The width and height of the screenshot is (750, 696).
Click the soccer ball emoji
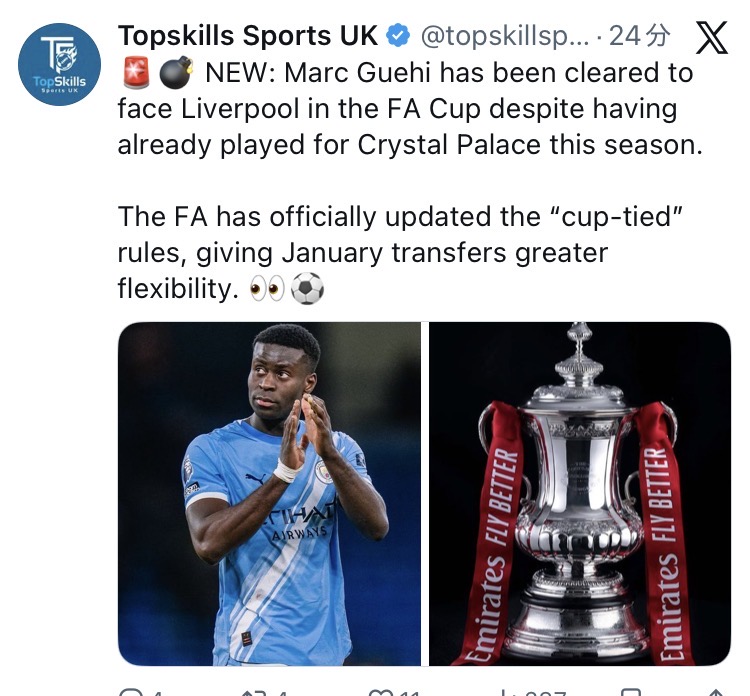pos(308,290)
